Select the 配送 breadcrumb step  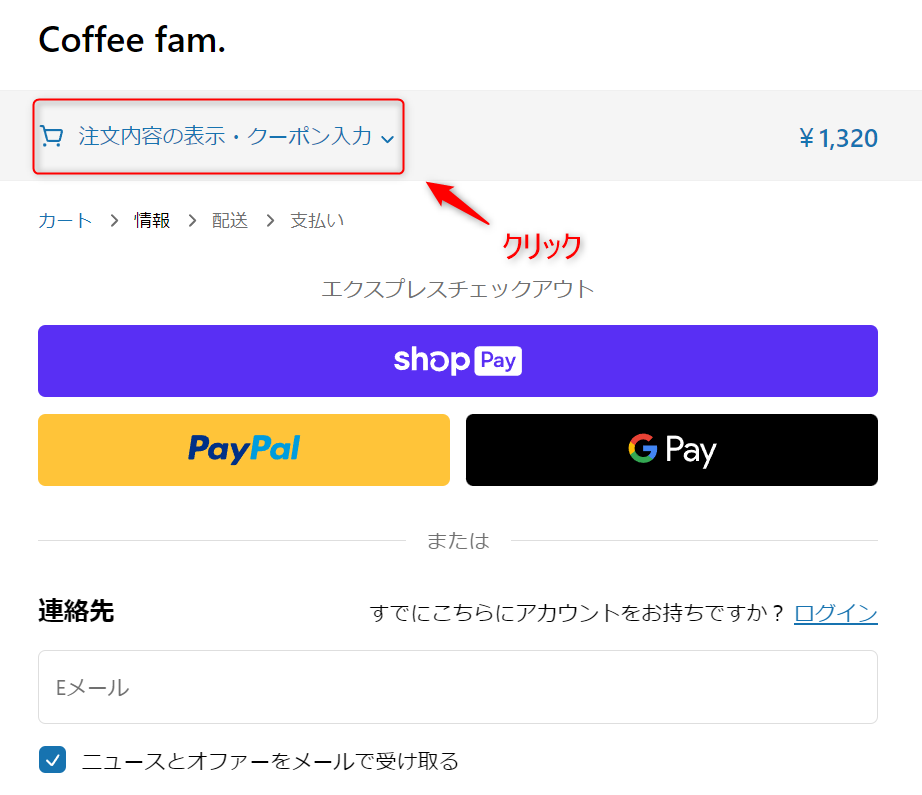point(230,221)
